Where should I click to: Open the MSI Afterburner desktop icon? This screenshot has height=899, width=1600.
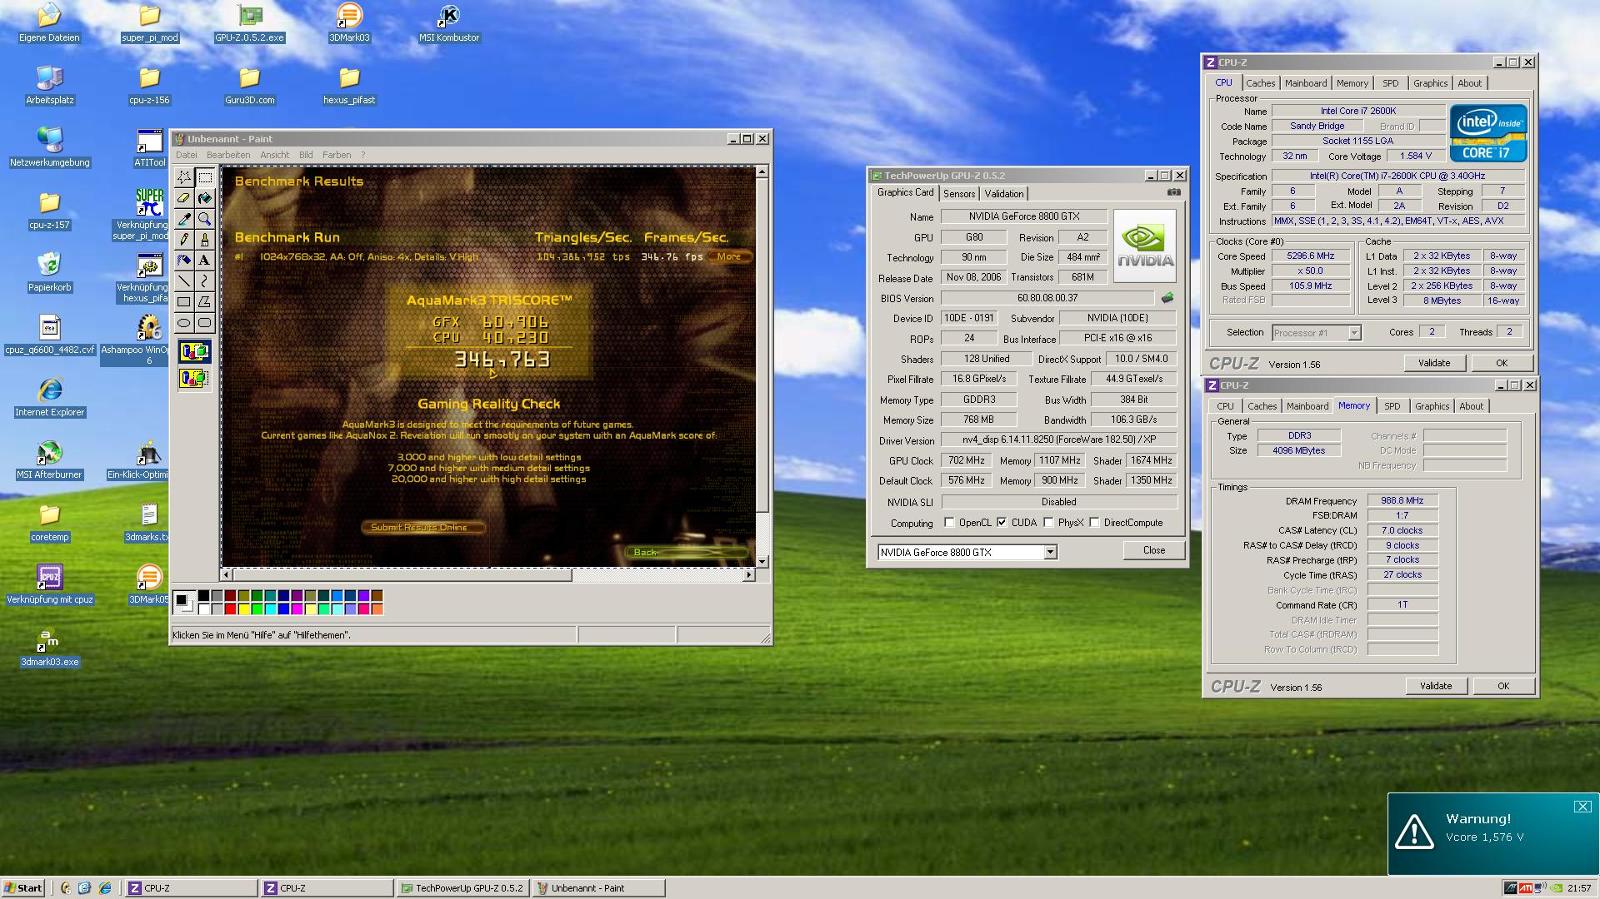pos(49,461)
